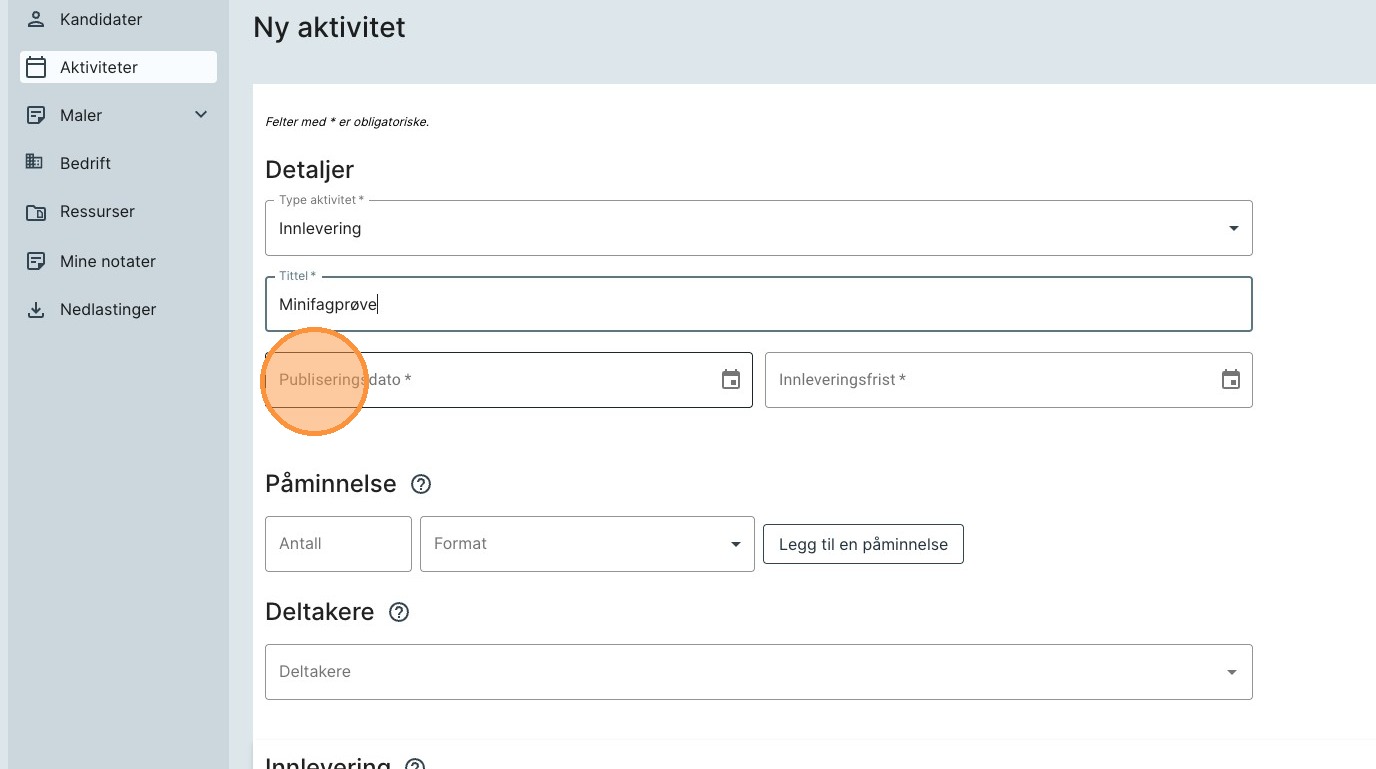Screen dimensions: 1376x769
Task: Click the Nedlastinger download icon
Action: (x=36, y=310)
